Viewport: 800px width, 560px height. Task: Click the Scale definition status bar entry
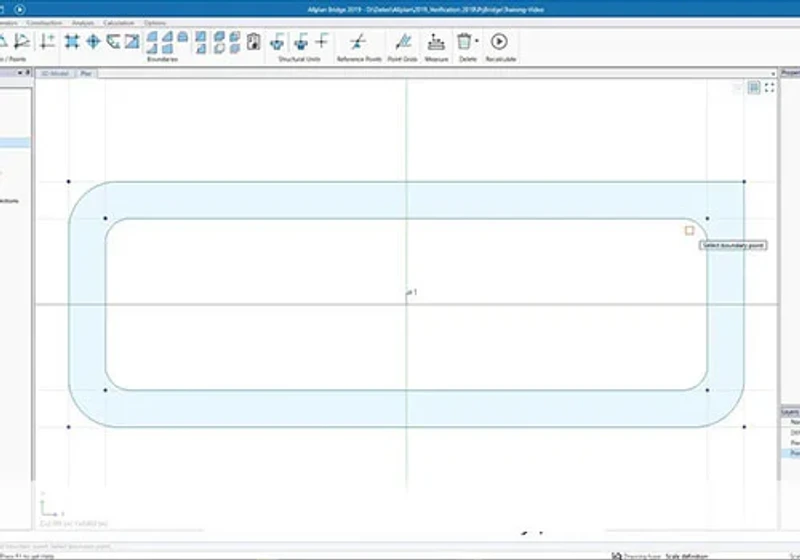coord(687,556)
